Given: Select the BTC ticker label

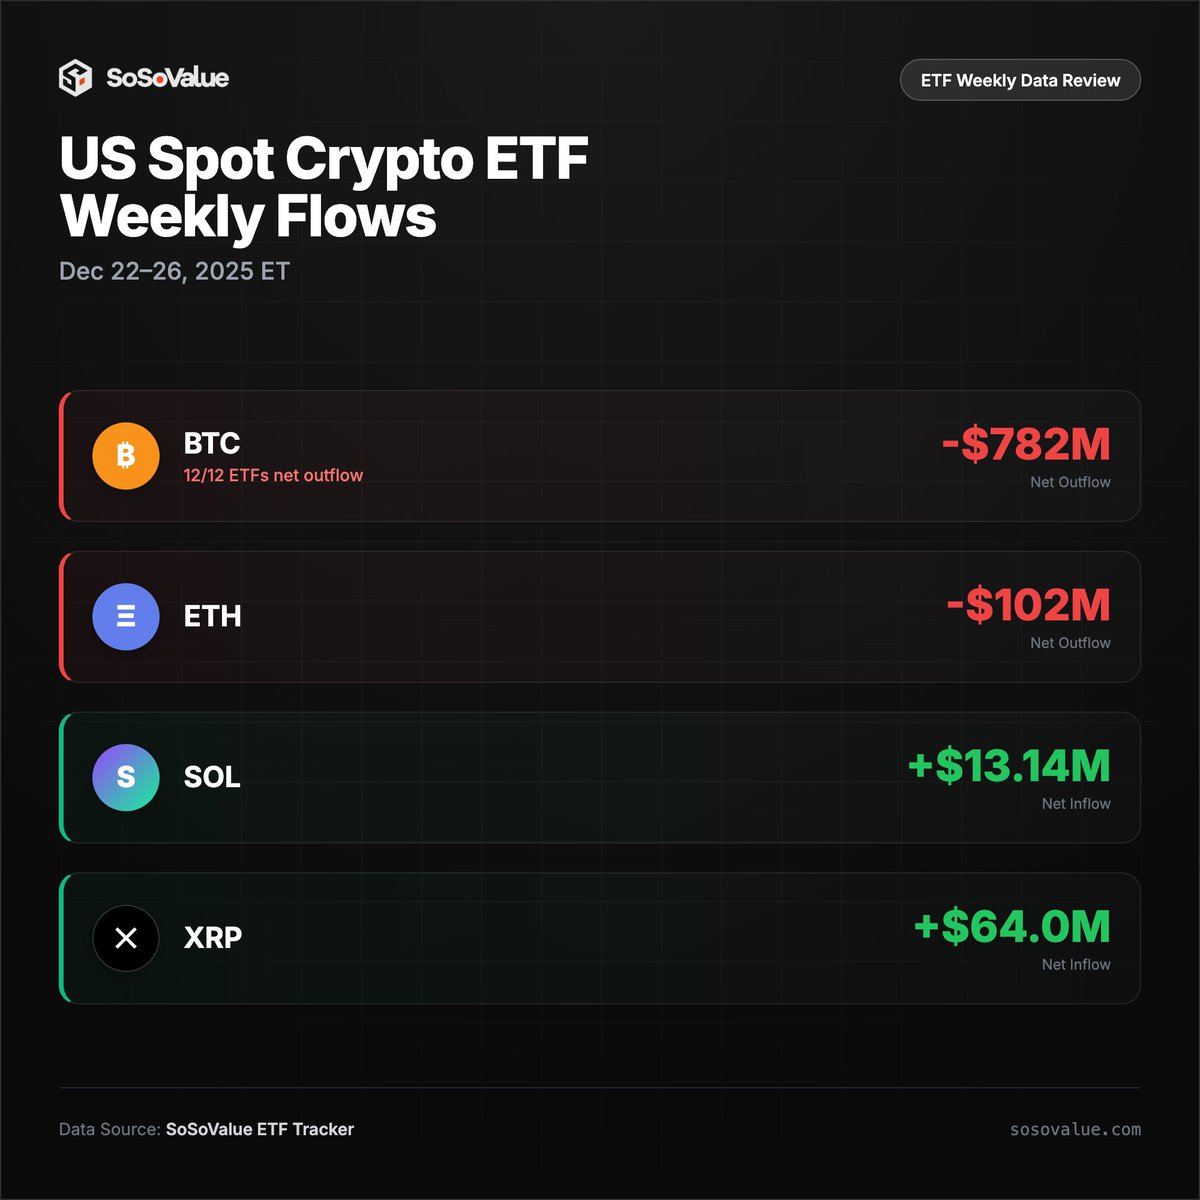Looking at the screenshot, I should (212, 443).
